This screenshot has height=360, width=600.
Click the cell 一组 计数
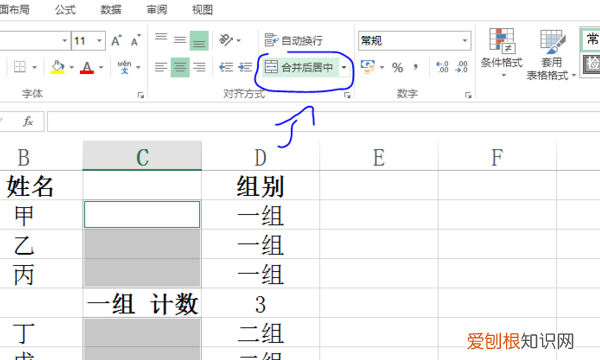coord(142,303)
